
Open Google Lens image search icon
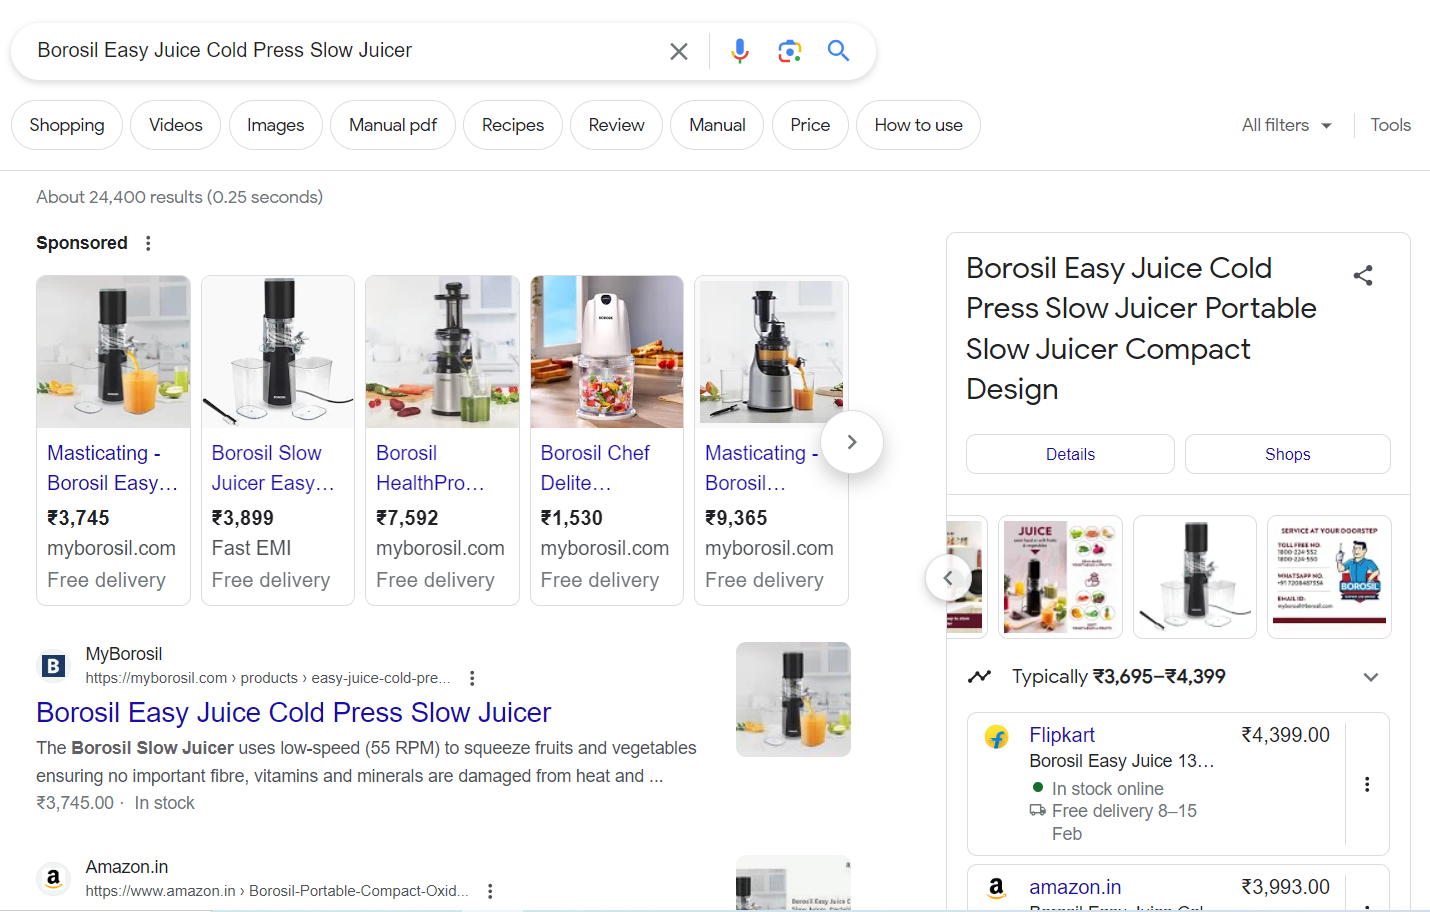790,51
